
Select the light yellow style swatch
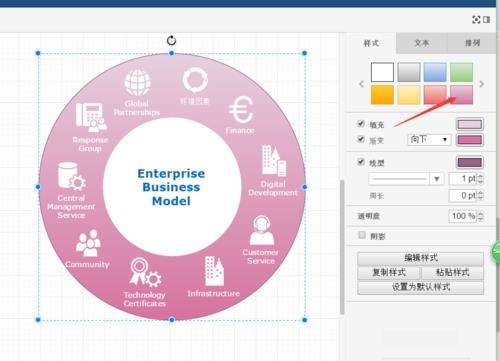409,95
